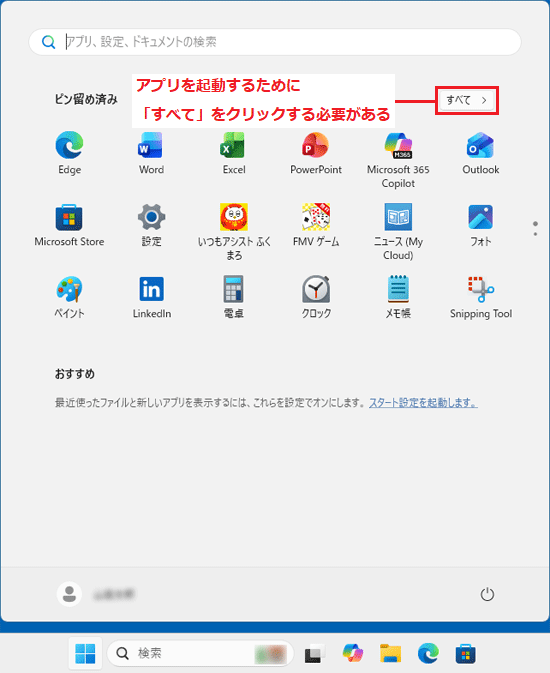Open the Edge pinned app
This screenshot has width=550, height=673.
pos(69,153)
